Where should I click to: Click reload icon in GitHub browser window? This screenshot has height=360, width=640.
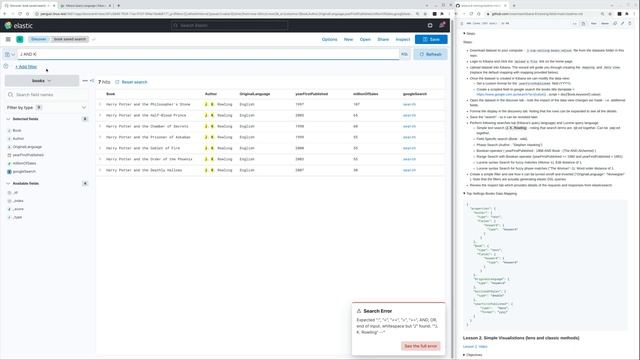click(471, 13)
